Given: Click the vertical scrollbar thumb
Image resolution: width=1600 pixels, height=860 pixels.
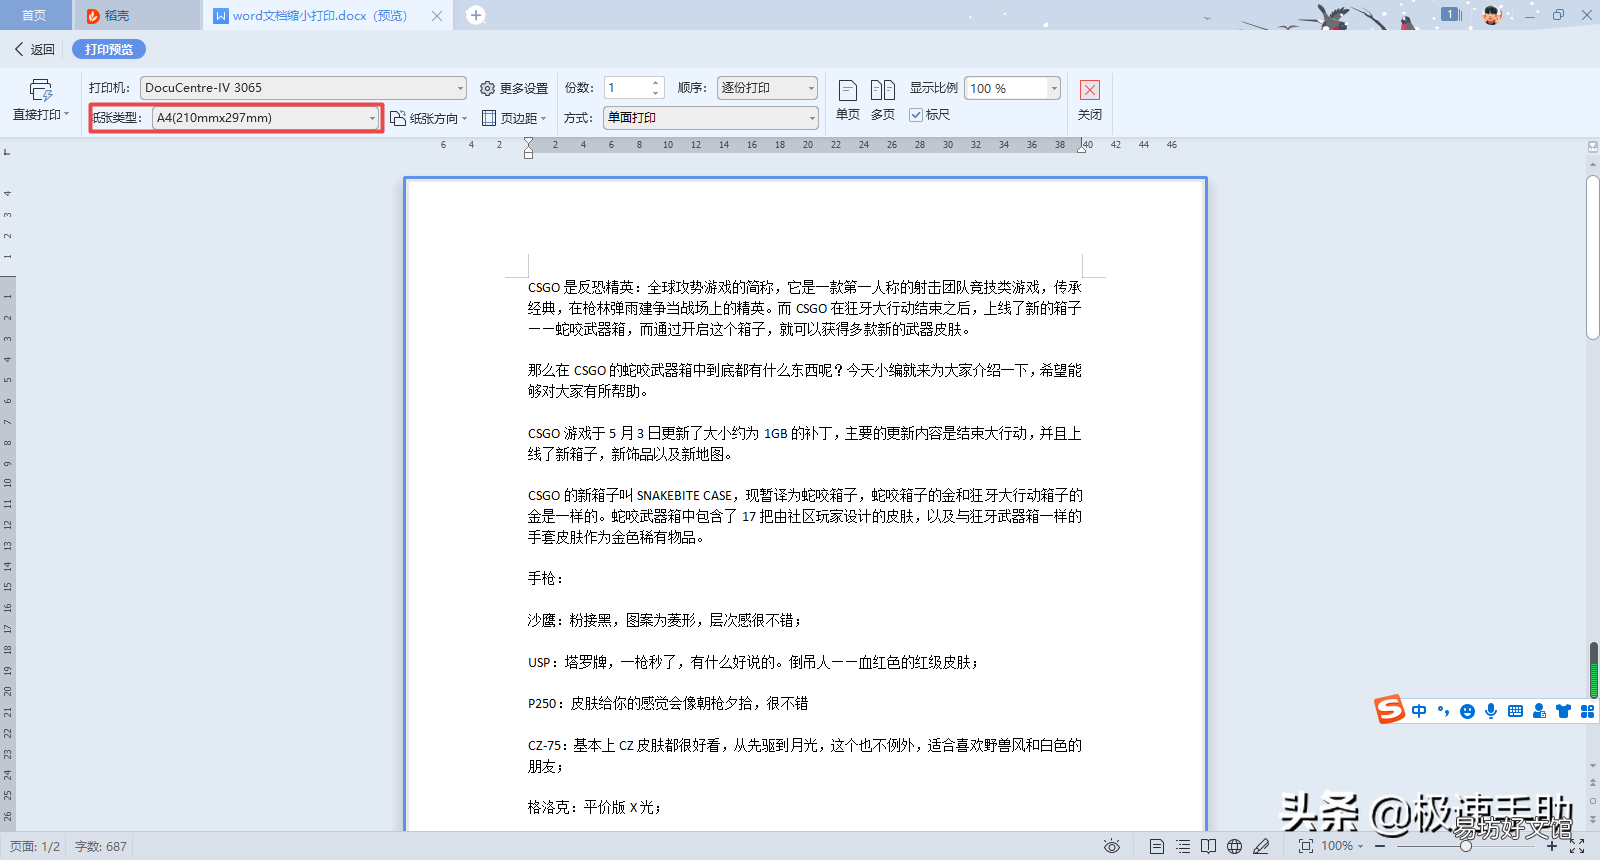Looking at the screenshot, I should pos(1593,258).
